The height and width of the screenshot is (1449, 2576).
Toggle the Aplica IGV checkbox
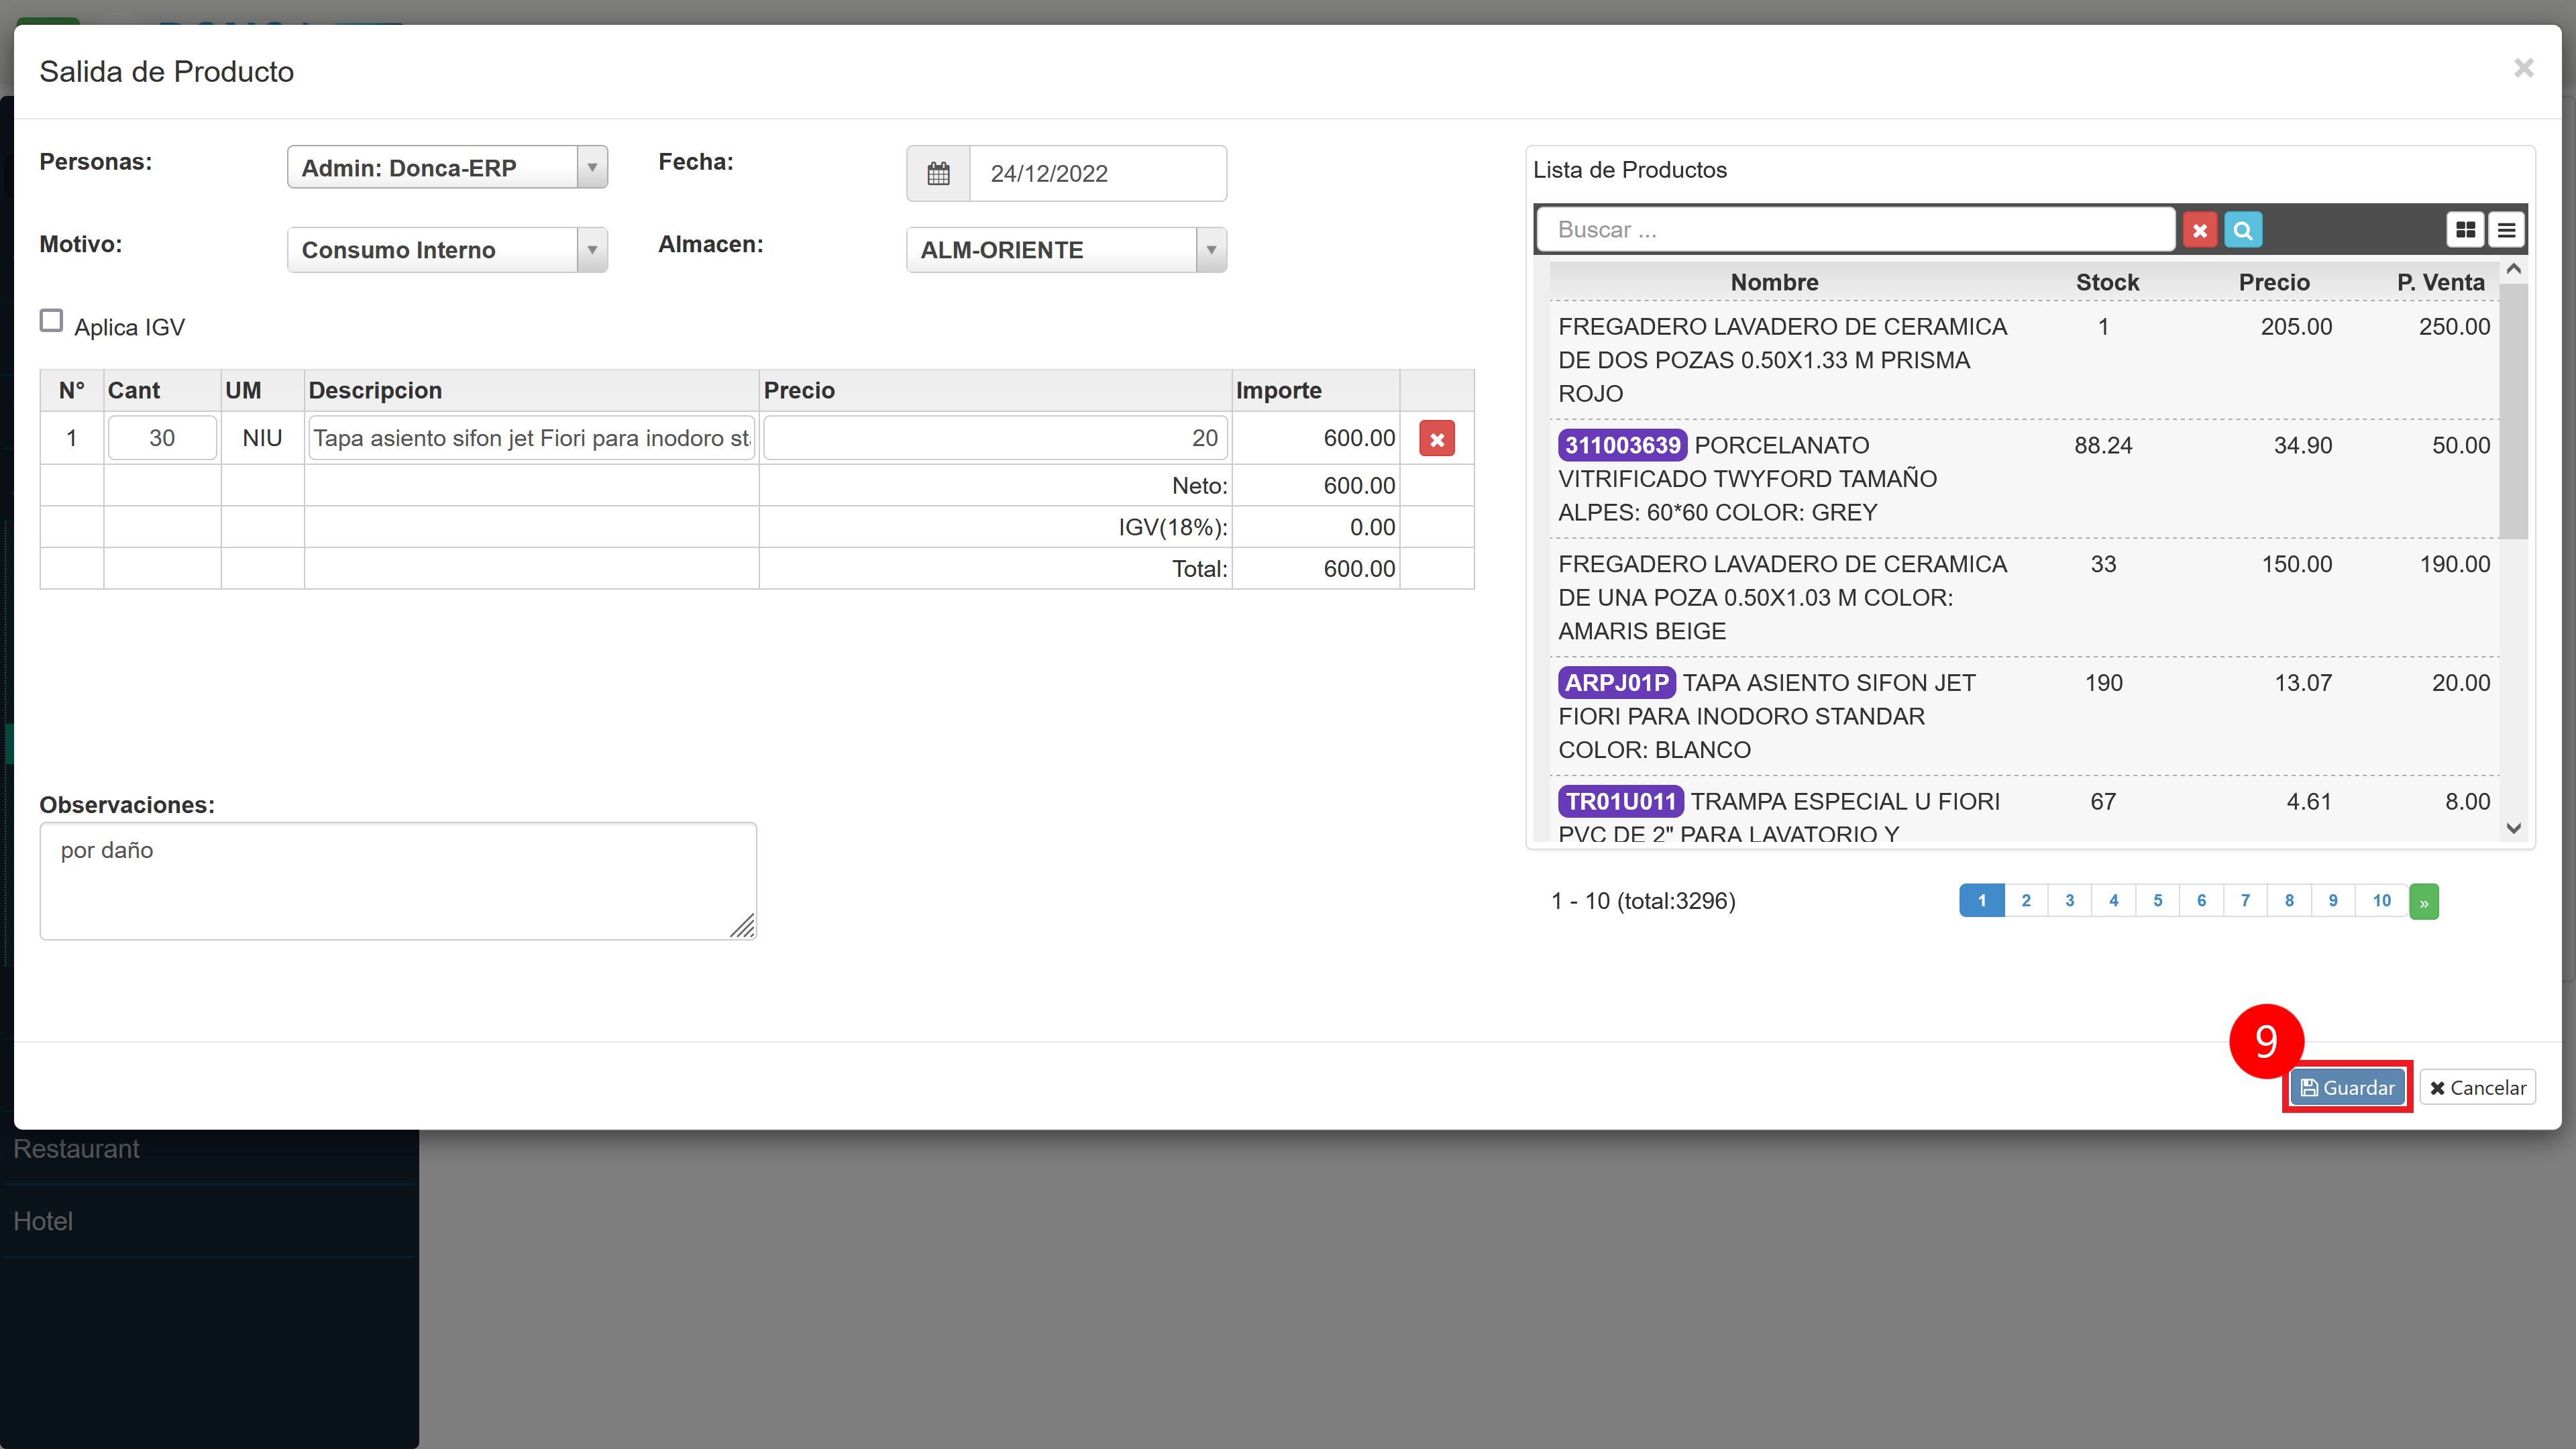51,321
